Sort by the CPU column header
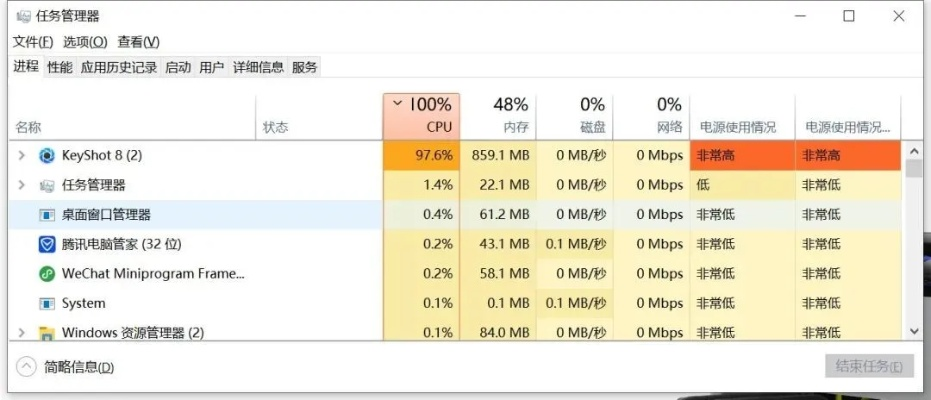 pyautogui.click(x=421, y=116)
